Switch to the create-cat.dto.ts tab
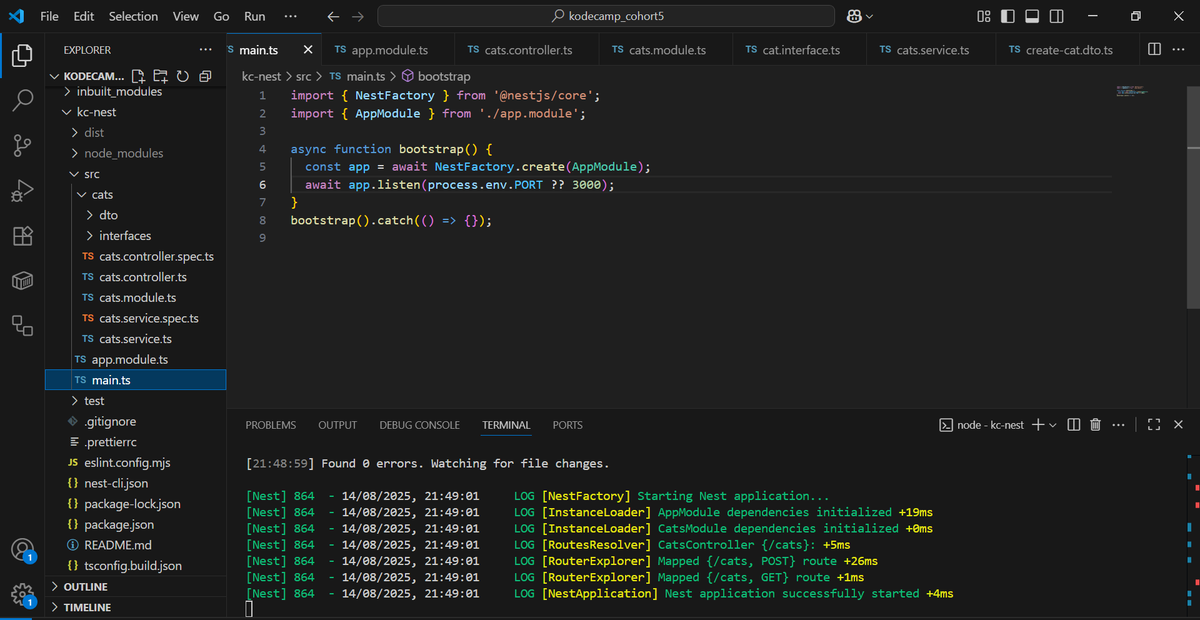1200x620 pixels. pos(1069,50)
